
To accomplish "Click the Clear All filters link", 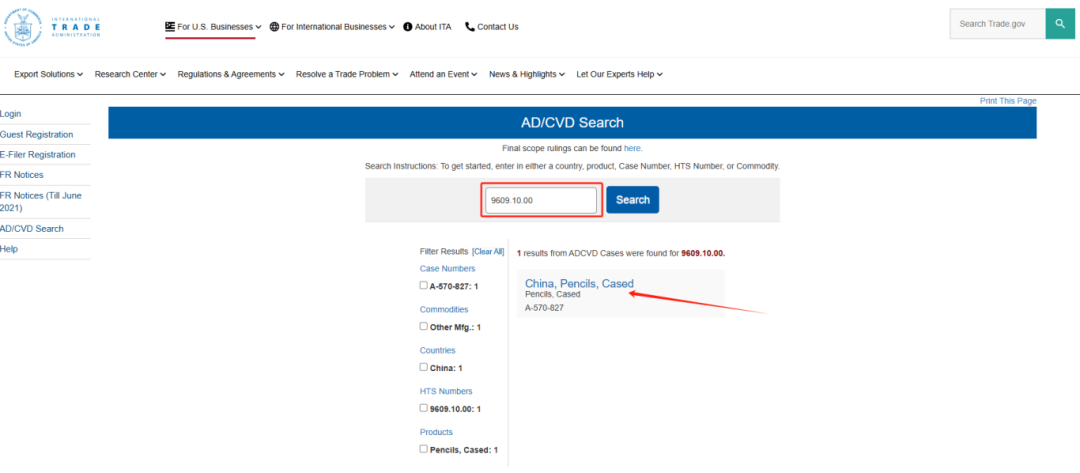I will pyautogui.click(x=488, y=252).
